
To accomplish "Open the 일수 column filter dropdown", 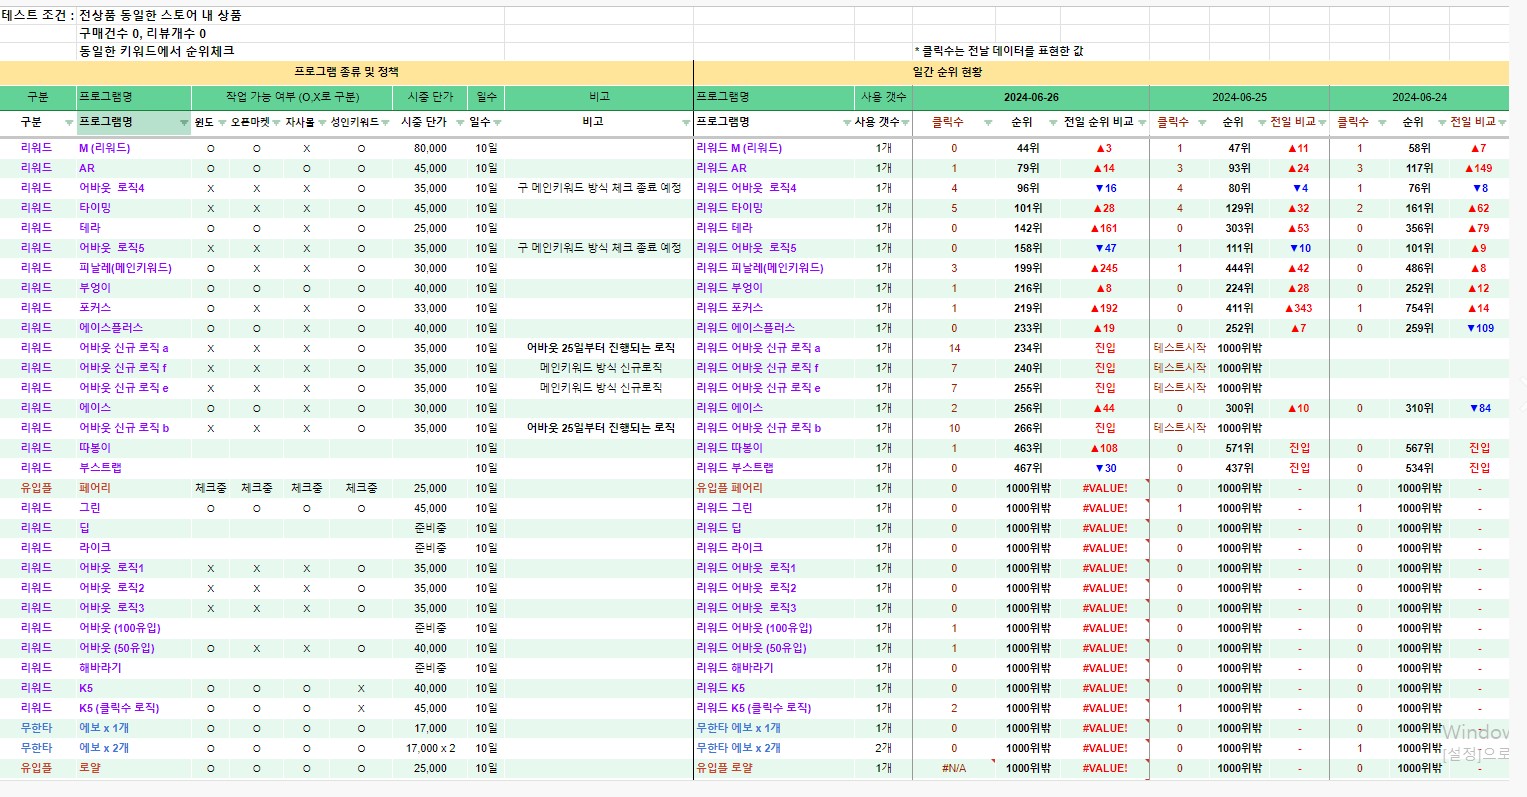I will coord(498,123).
